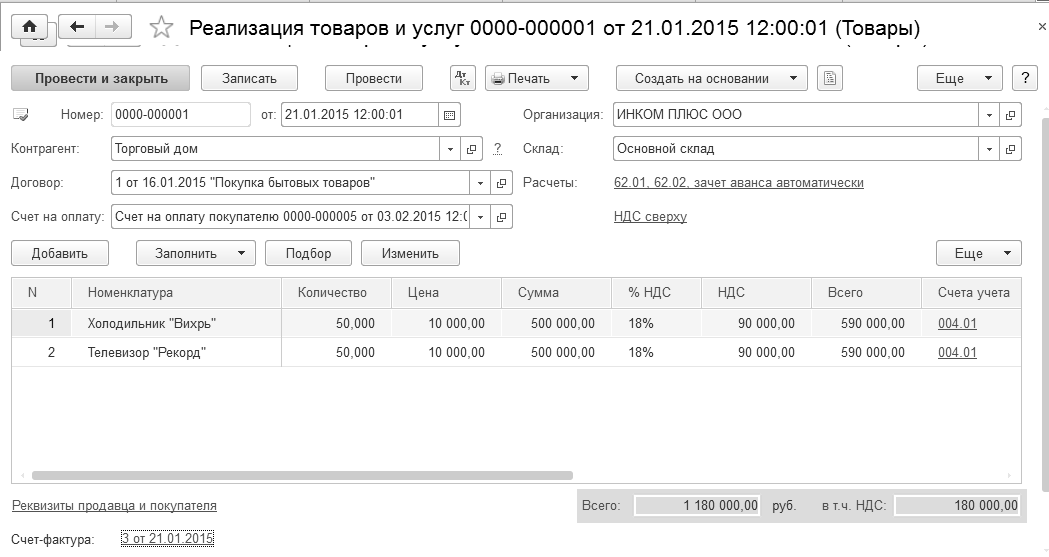Navigate forward with right arrow
Image resolution: width=1049 pixels, height=557 pixels.
(112, 27)
